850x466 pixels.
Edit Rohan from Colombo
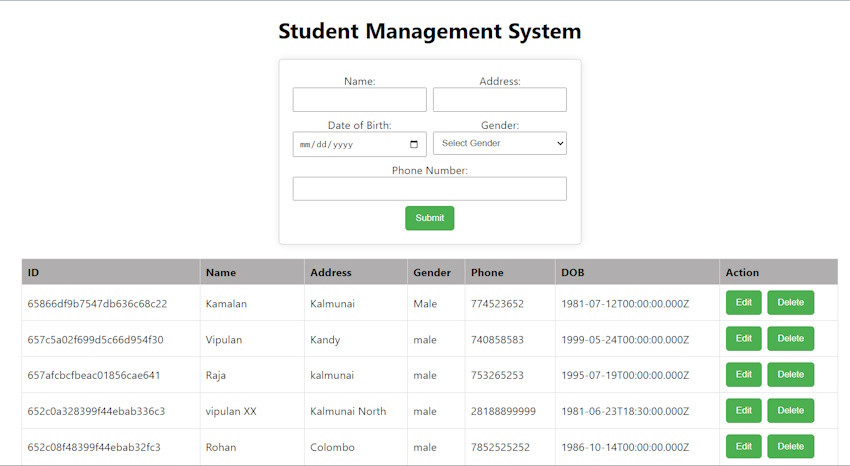point(744,446)
